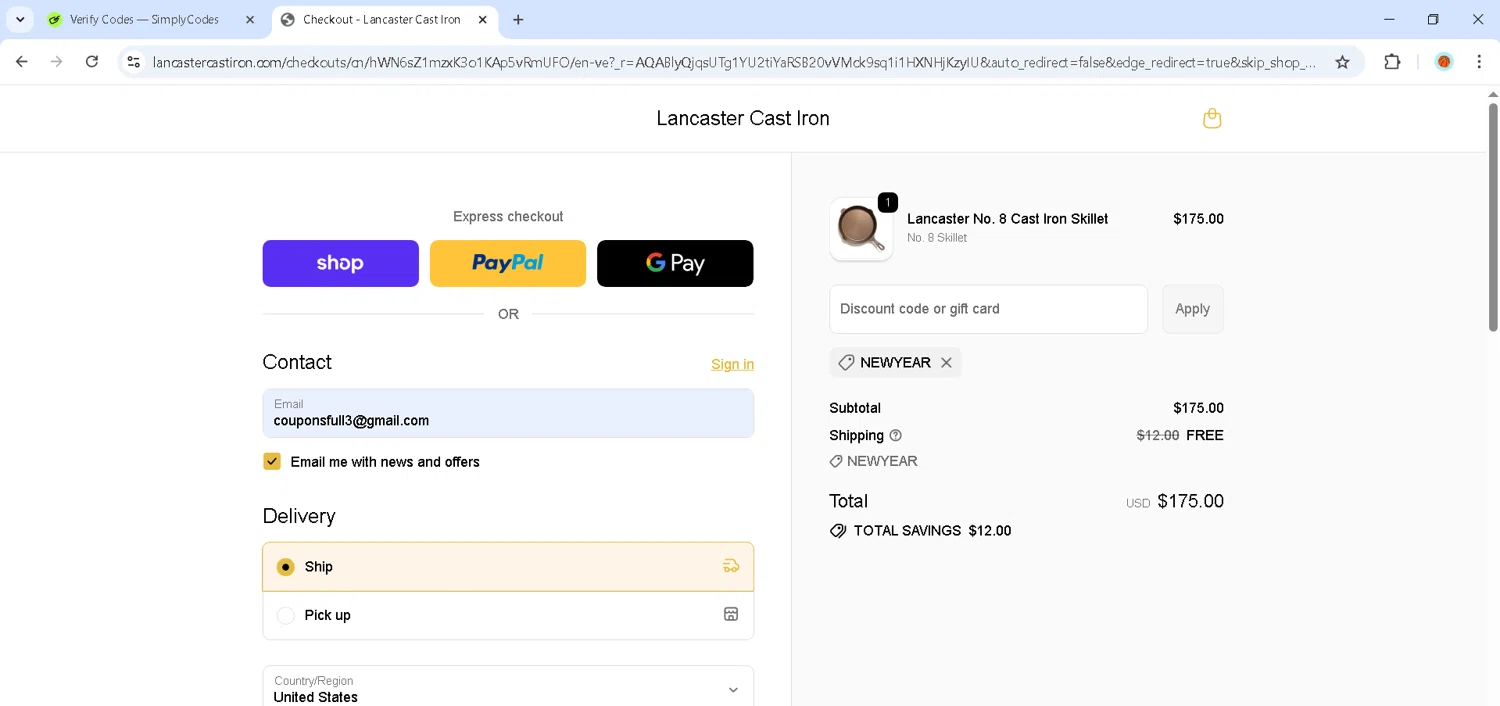Restore down the browser window
Image resolution: width=1500 pixels, height=706 pixels.
tap(1433, 20)
